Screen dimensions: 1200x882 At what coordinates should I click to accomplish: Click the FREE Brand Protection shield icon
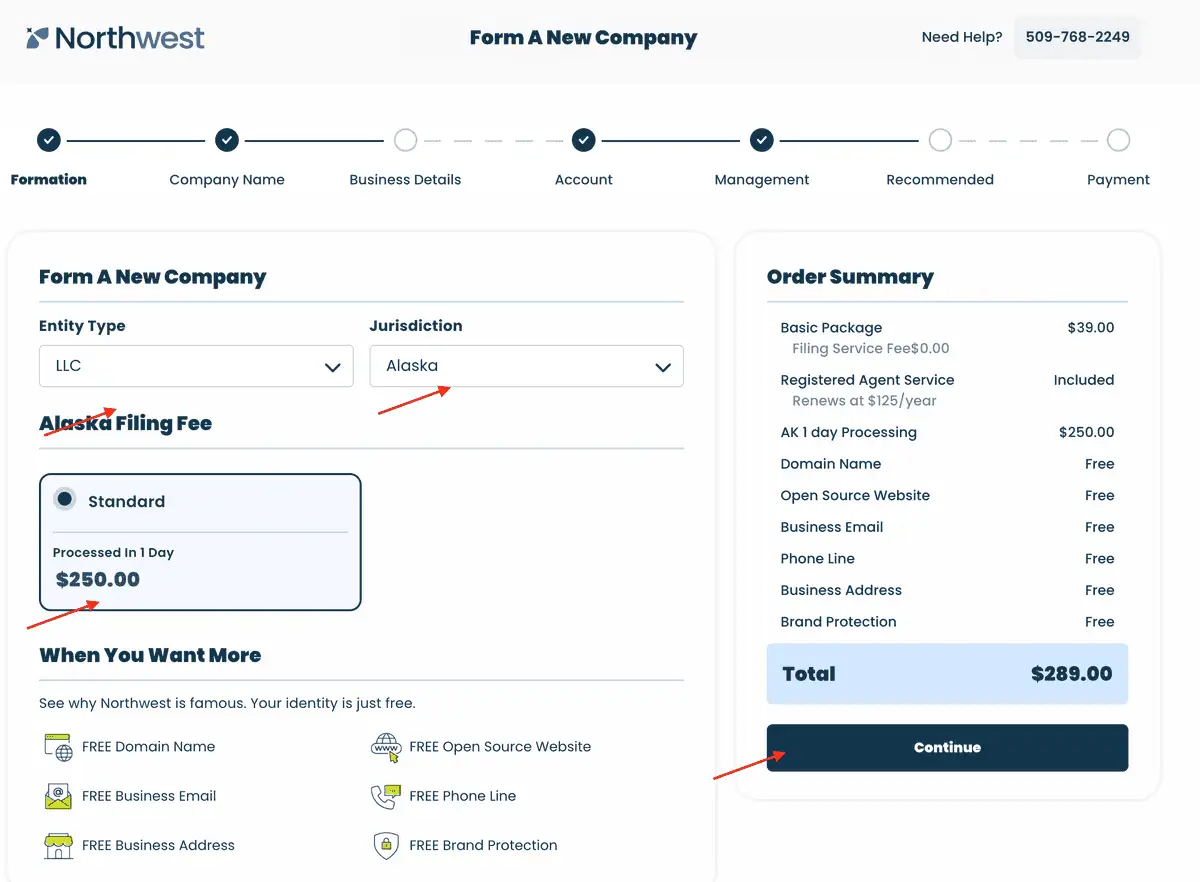[x=386, y=845]
